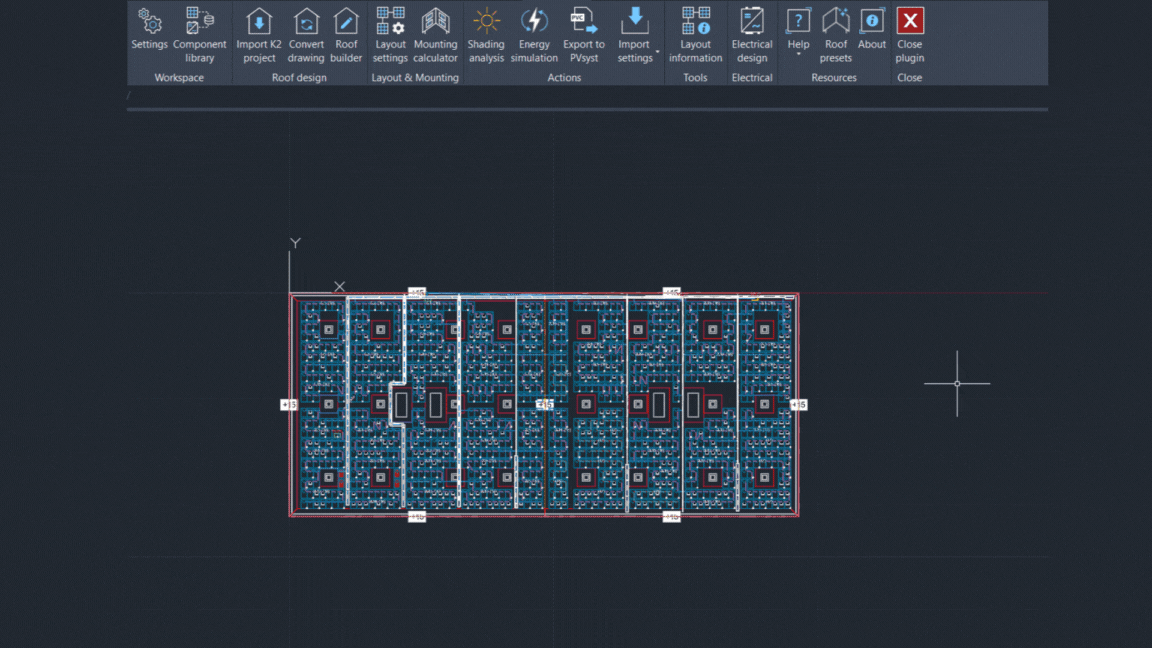Open the About dialog
Screen dimensions: 1152x648
point(871,33)
